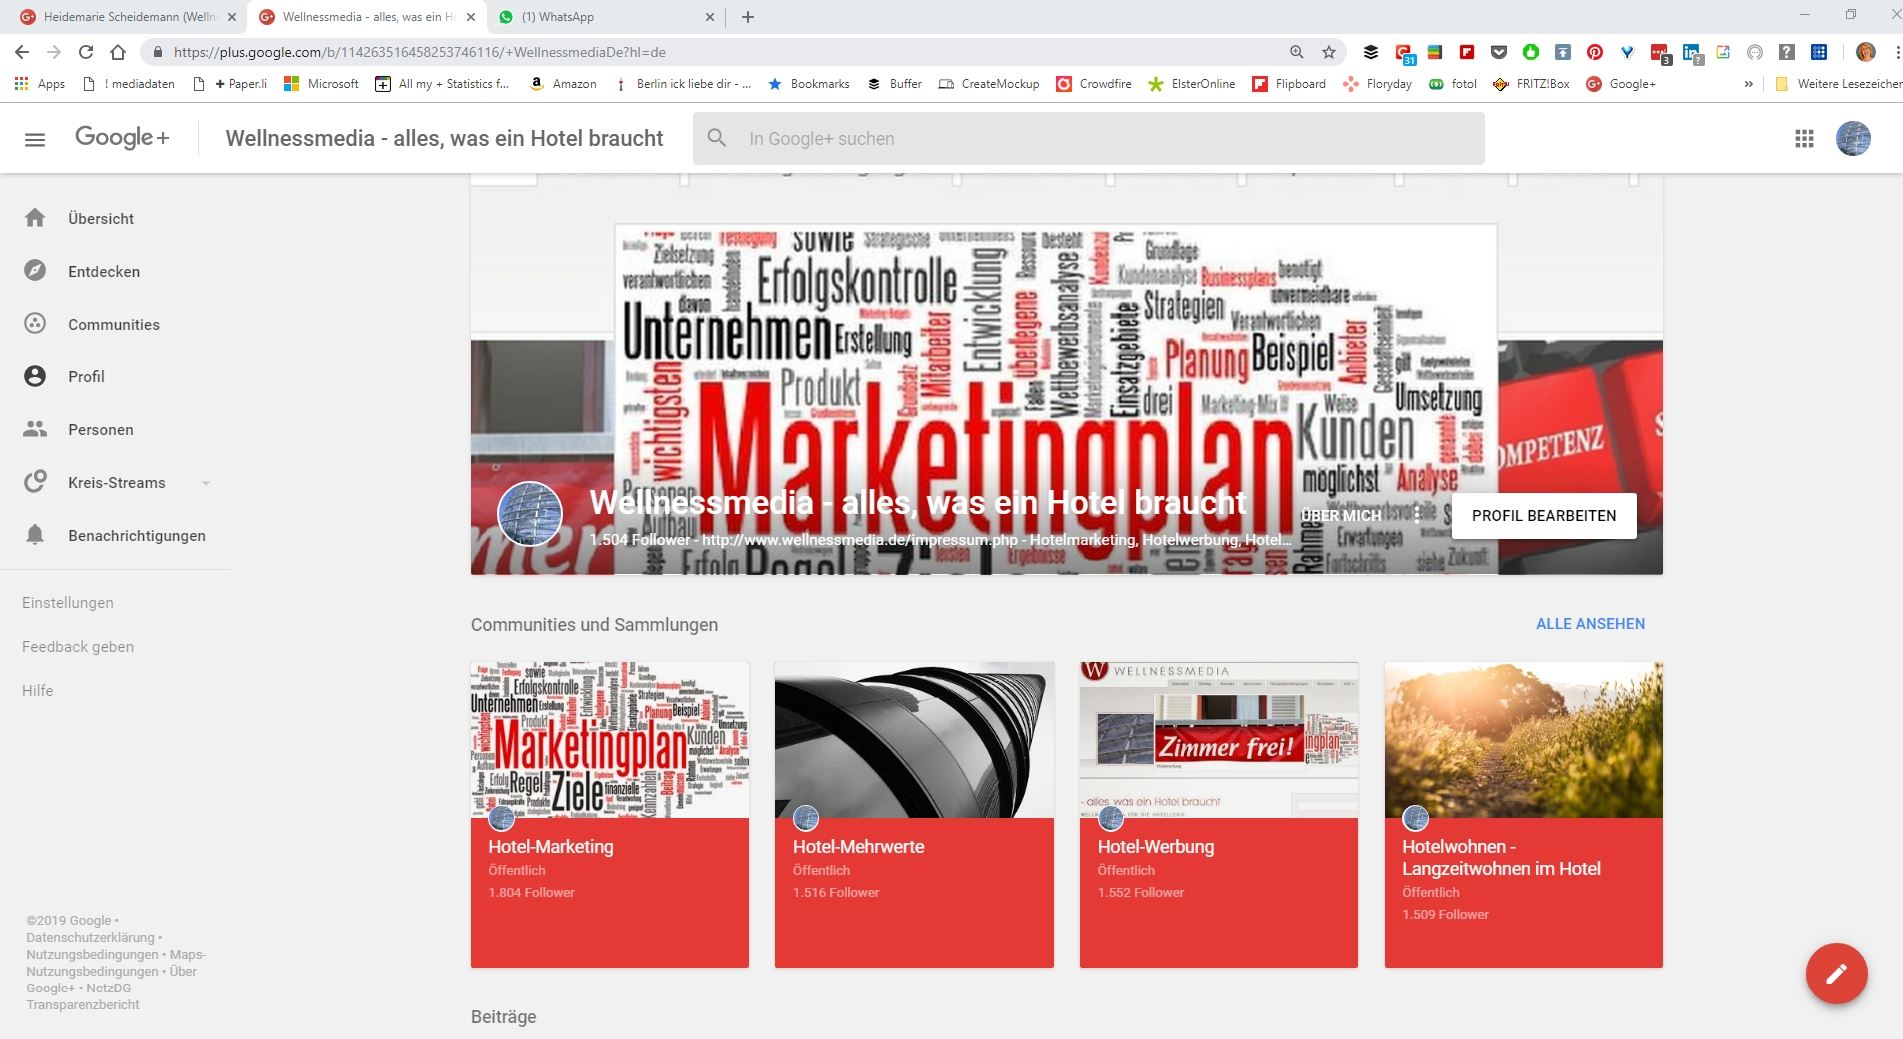Click the Übersicht home icon
Screen dimensions: 1903x1039
tap(35, 218)
